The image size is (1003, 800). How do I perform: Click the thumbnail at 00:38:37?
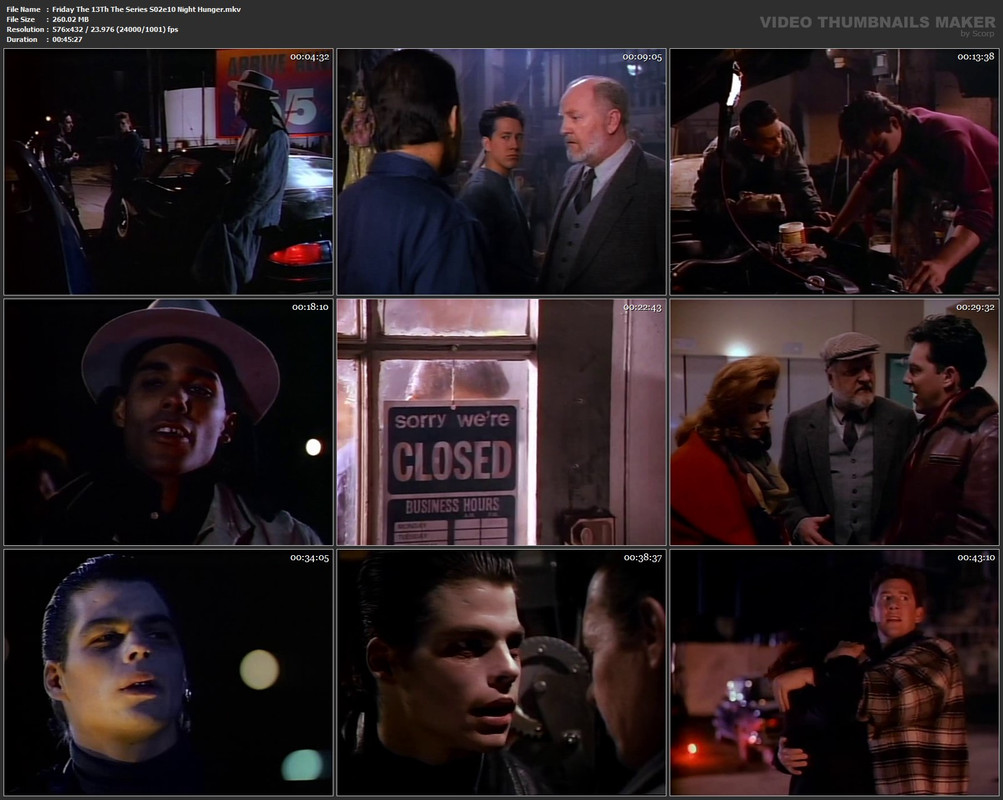click(502, 673)
